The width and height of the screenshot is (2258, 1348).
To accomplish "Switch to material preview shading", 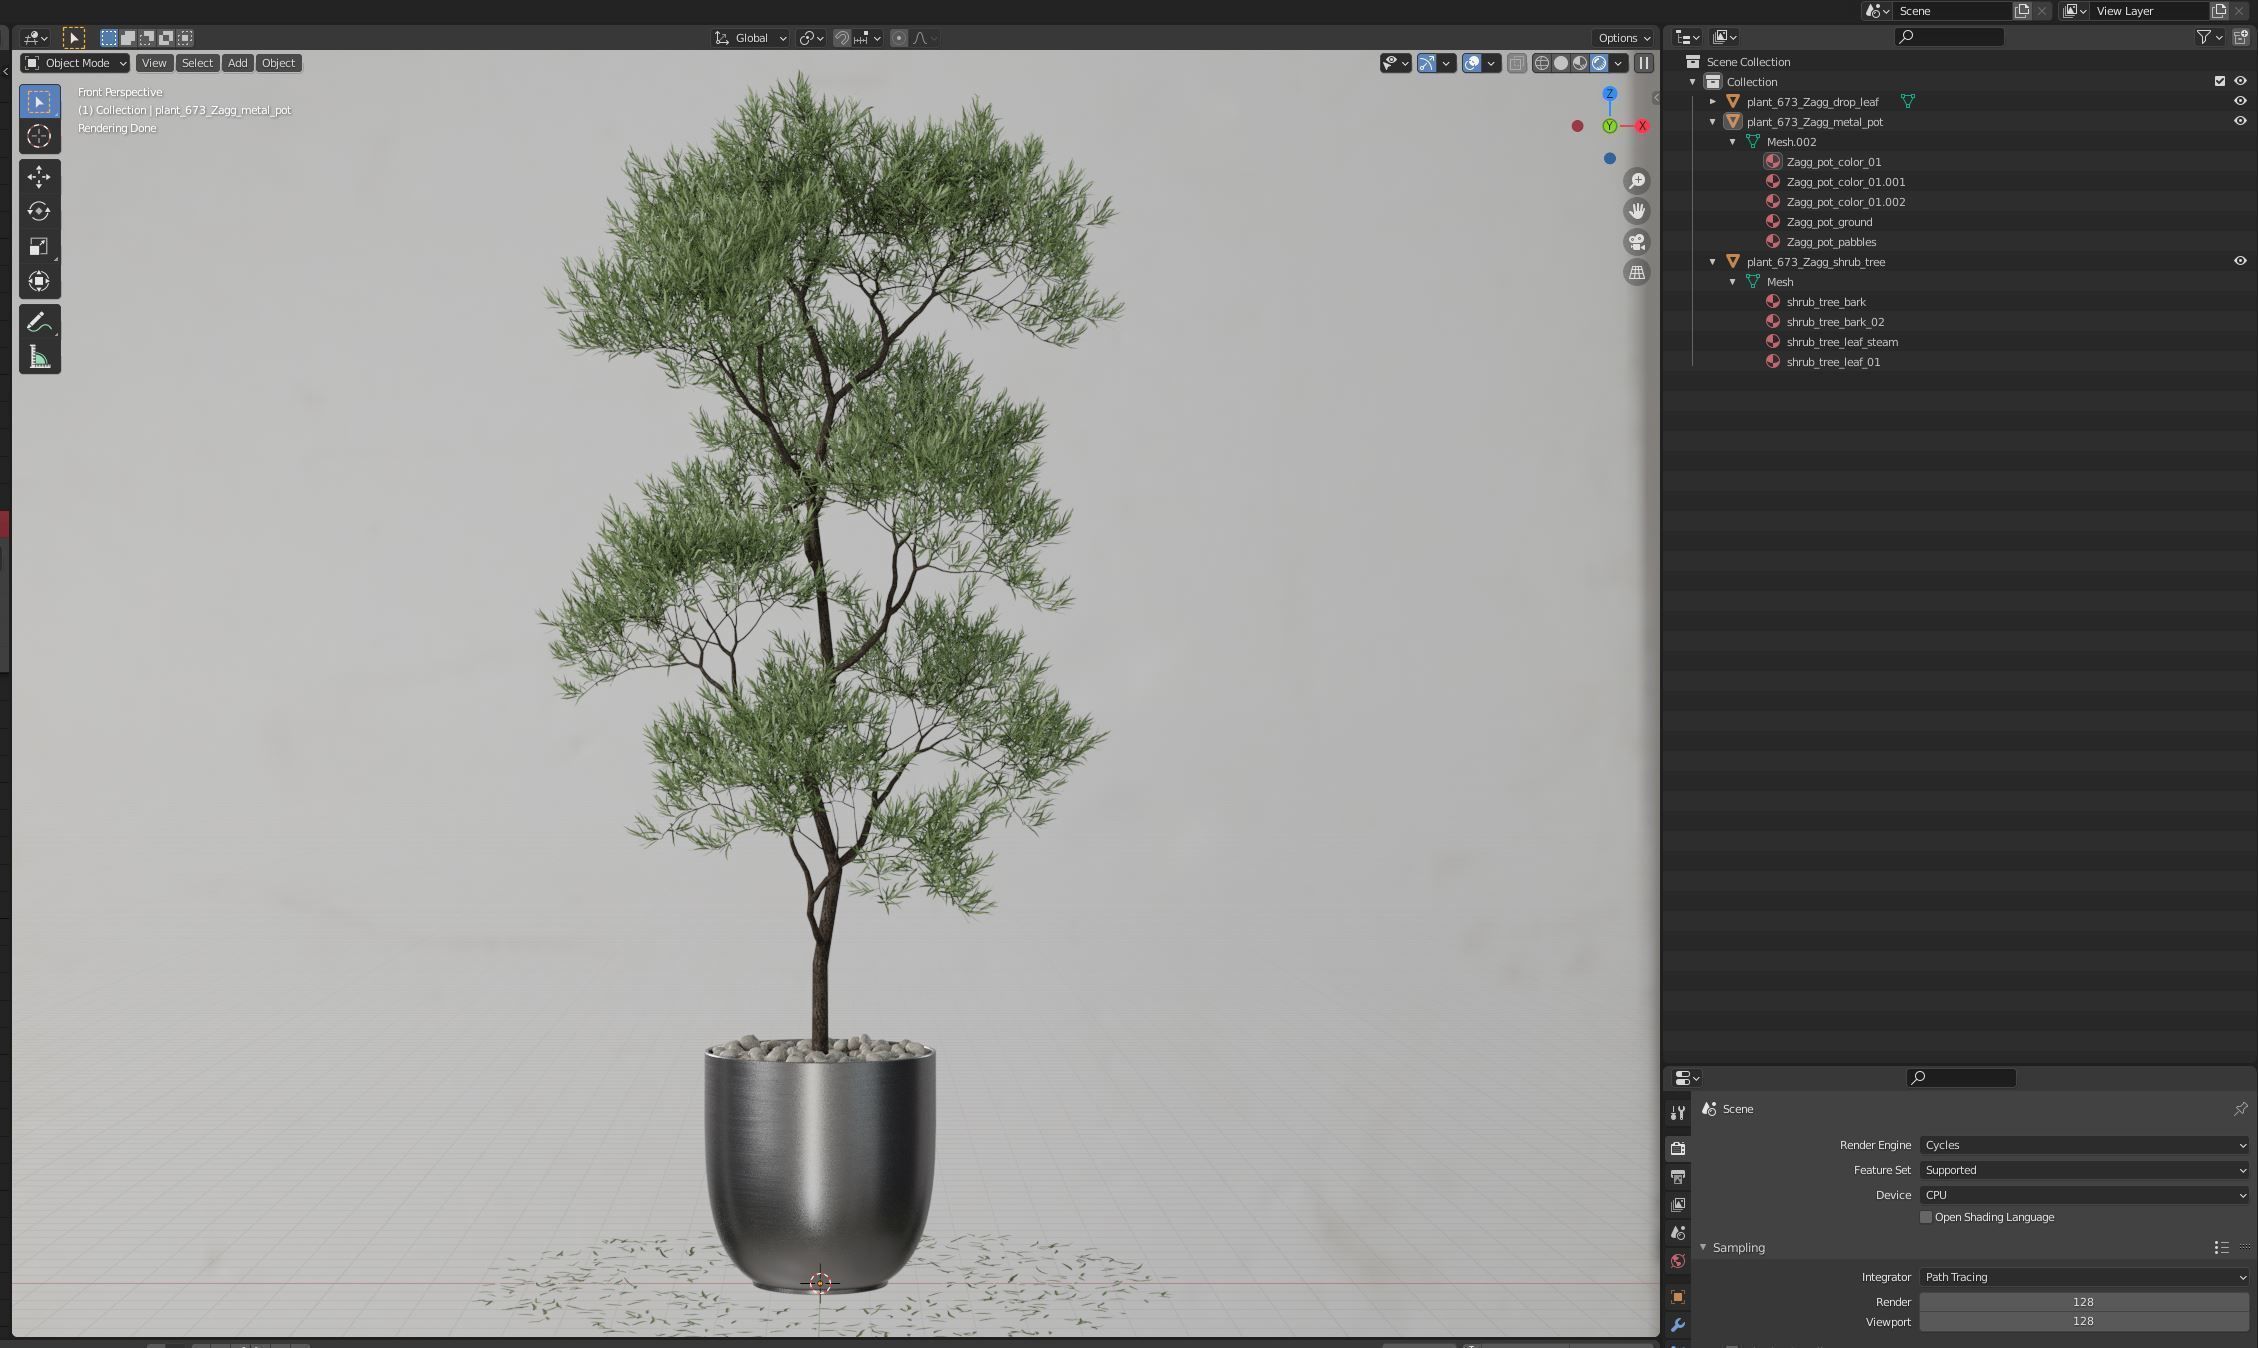I will coord(1580,63).
